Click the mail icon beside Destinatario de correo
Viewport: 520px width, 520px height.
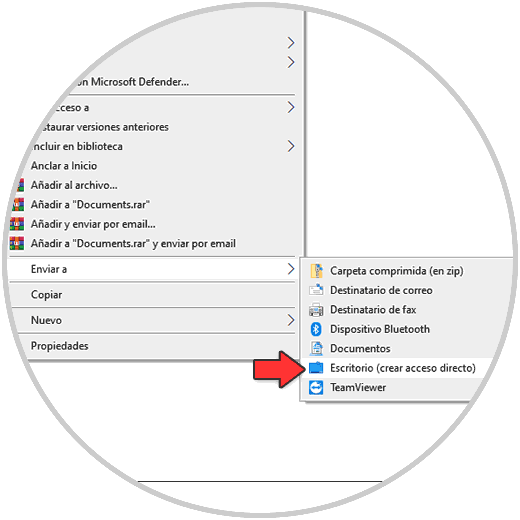click(x=316, y=290)
